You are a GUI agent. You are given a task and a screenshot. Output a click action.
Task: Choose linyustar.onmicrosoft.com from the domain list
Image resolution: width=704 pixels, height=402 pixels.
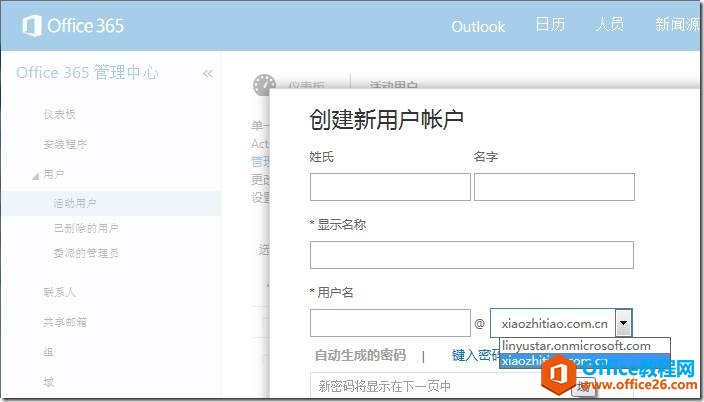point(585,346)
